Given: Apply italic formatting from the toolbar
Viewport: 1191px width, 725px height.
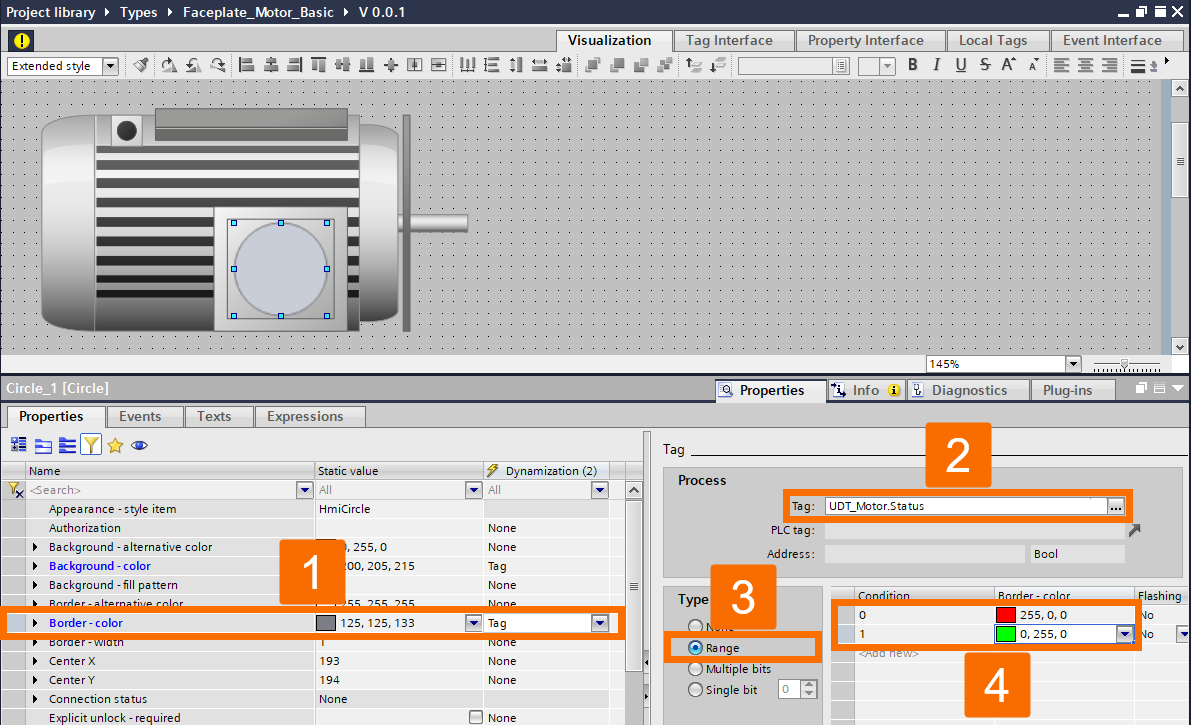Looking at the screenshot, I should click(x=936, y=64).
